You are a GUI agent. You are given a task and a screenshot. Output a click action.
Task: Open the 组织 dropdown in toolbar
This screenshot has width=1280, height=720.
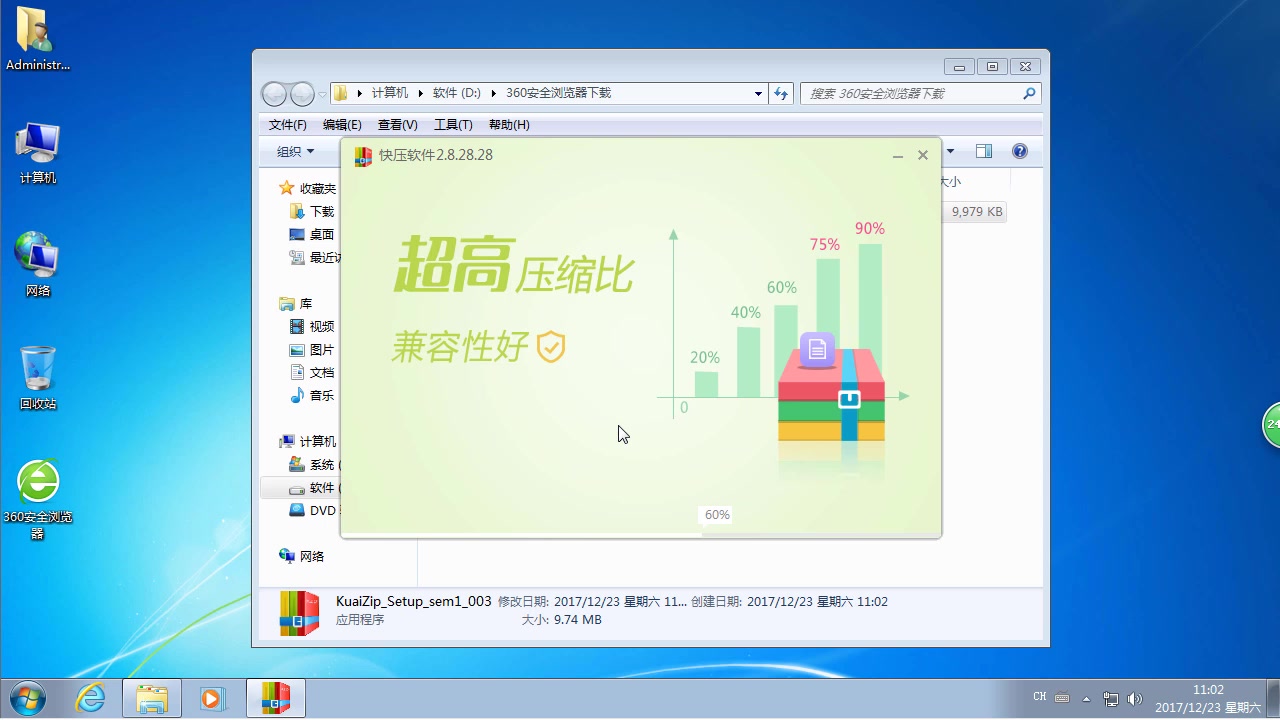click(x=295, y=152)
